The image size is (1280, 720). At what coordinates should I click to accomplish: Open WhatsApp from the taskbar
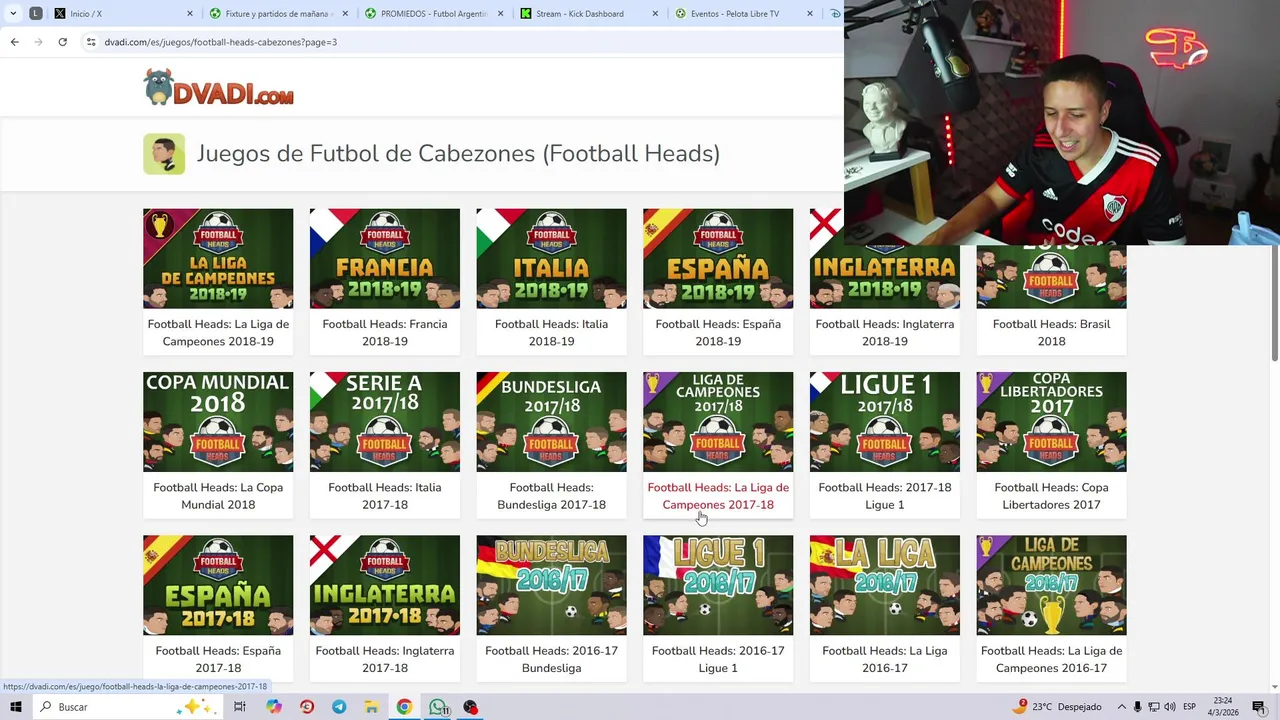click(x=438, y=707)
